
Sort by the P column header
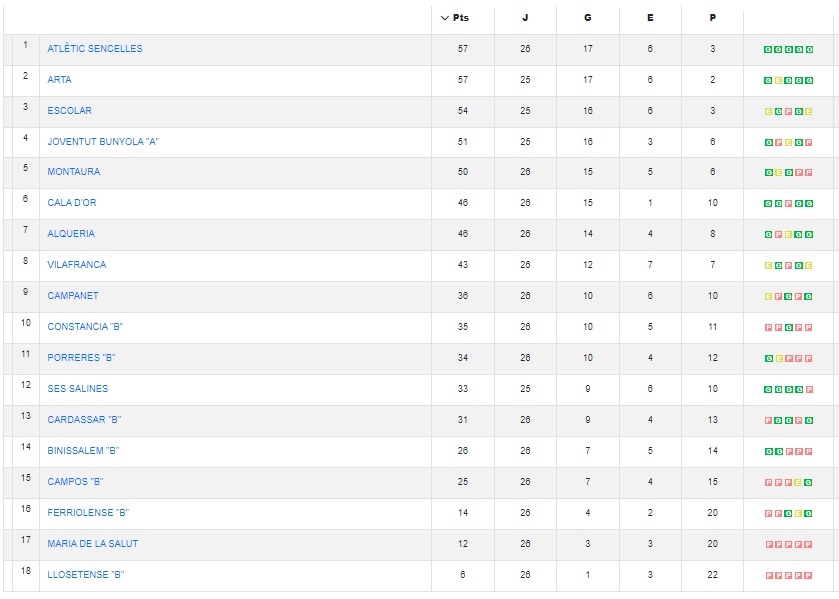pyautogui.click(x=712, y=18)
